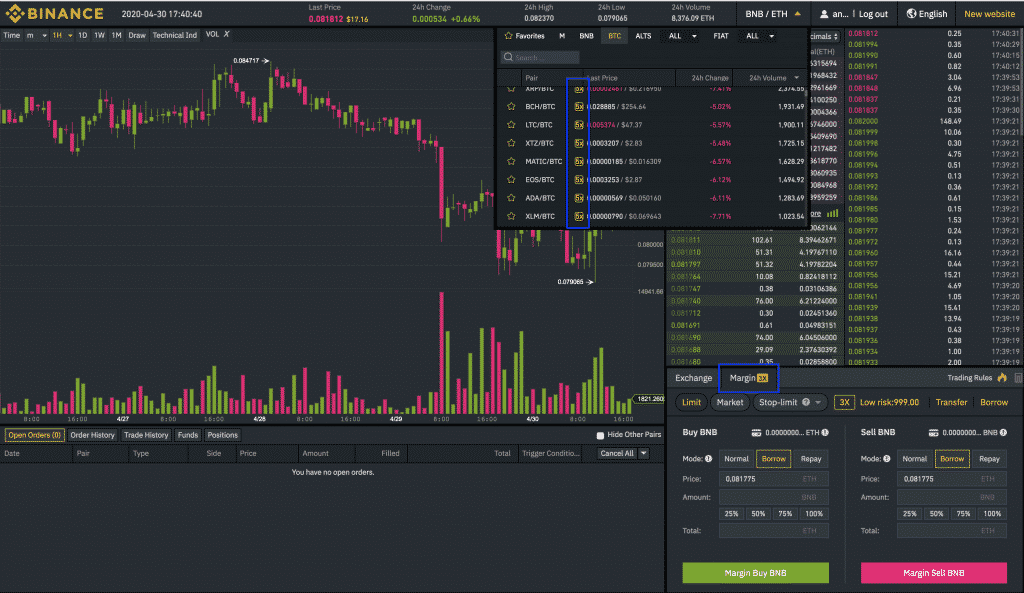Viewport: 1024px width, 593px height.
Task: Open the calculator icon beside Trading Rules
Action: pos(1017,377)
